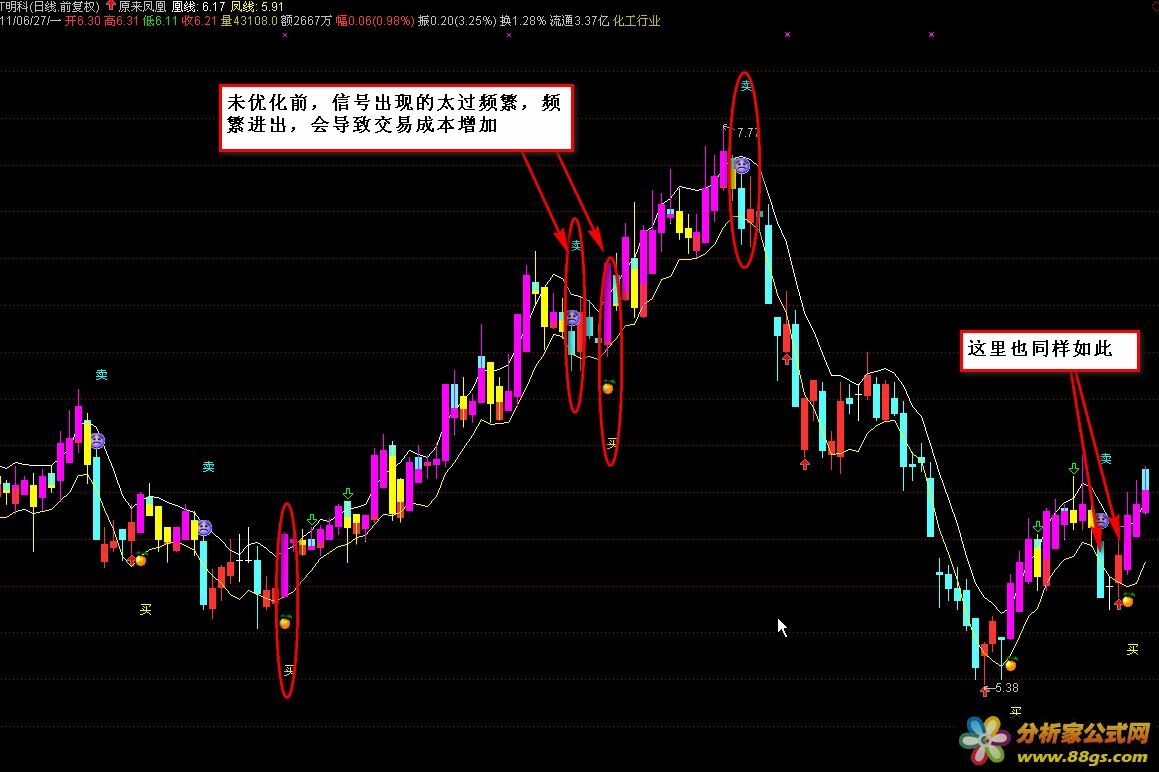The height and width of the screenshot is (772, 1159).
Task: Click the turnover rate 换1.28%
Action: pos(523,21)
